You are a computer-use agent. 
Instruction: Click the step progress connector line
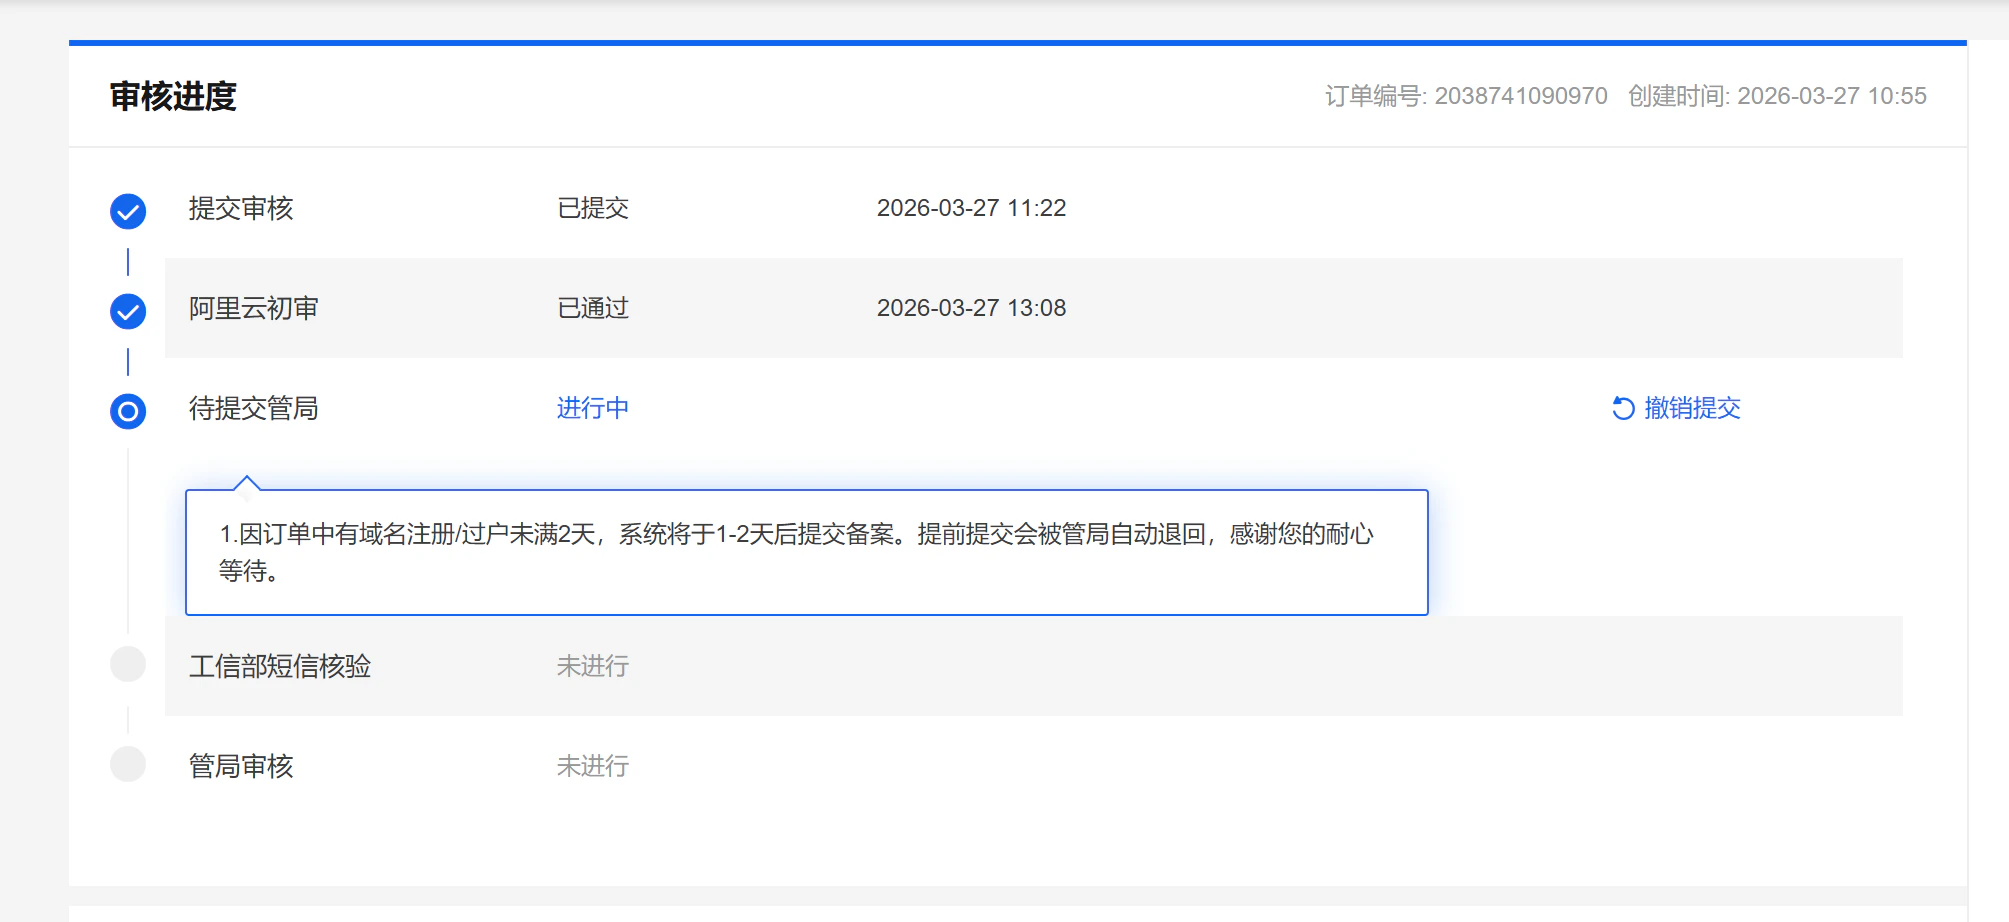(127, 260)
